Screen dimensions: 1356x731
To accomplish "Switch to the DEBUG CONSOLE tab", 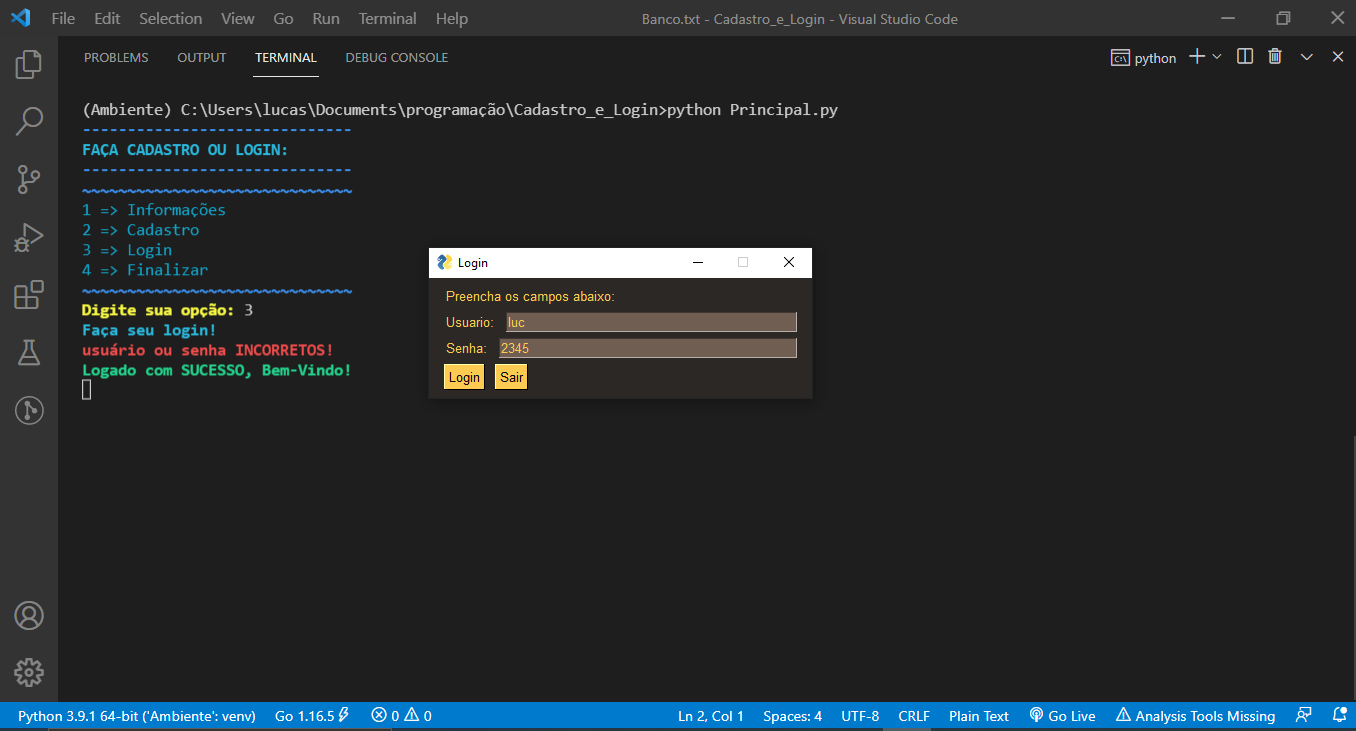I will point(396,57).
